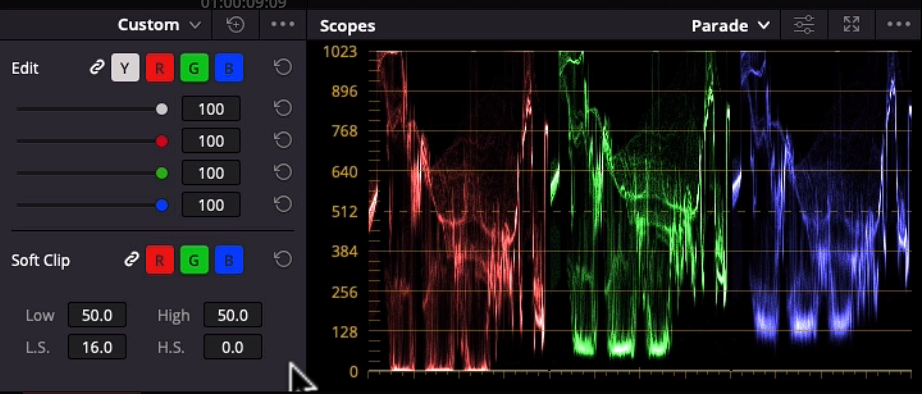Toggle the red Edit channel button
The width and height of the screenshot is (922, 394).
click(160, 68)
